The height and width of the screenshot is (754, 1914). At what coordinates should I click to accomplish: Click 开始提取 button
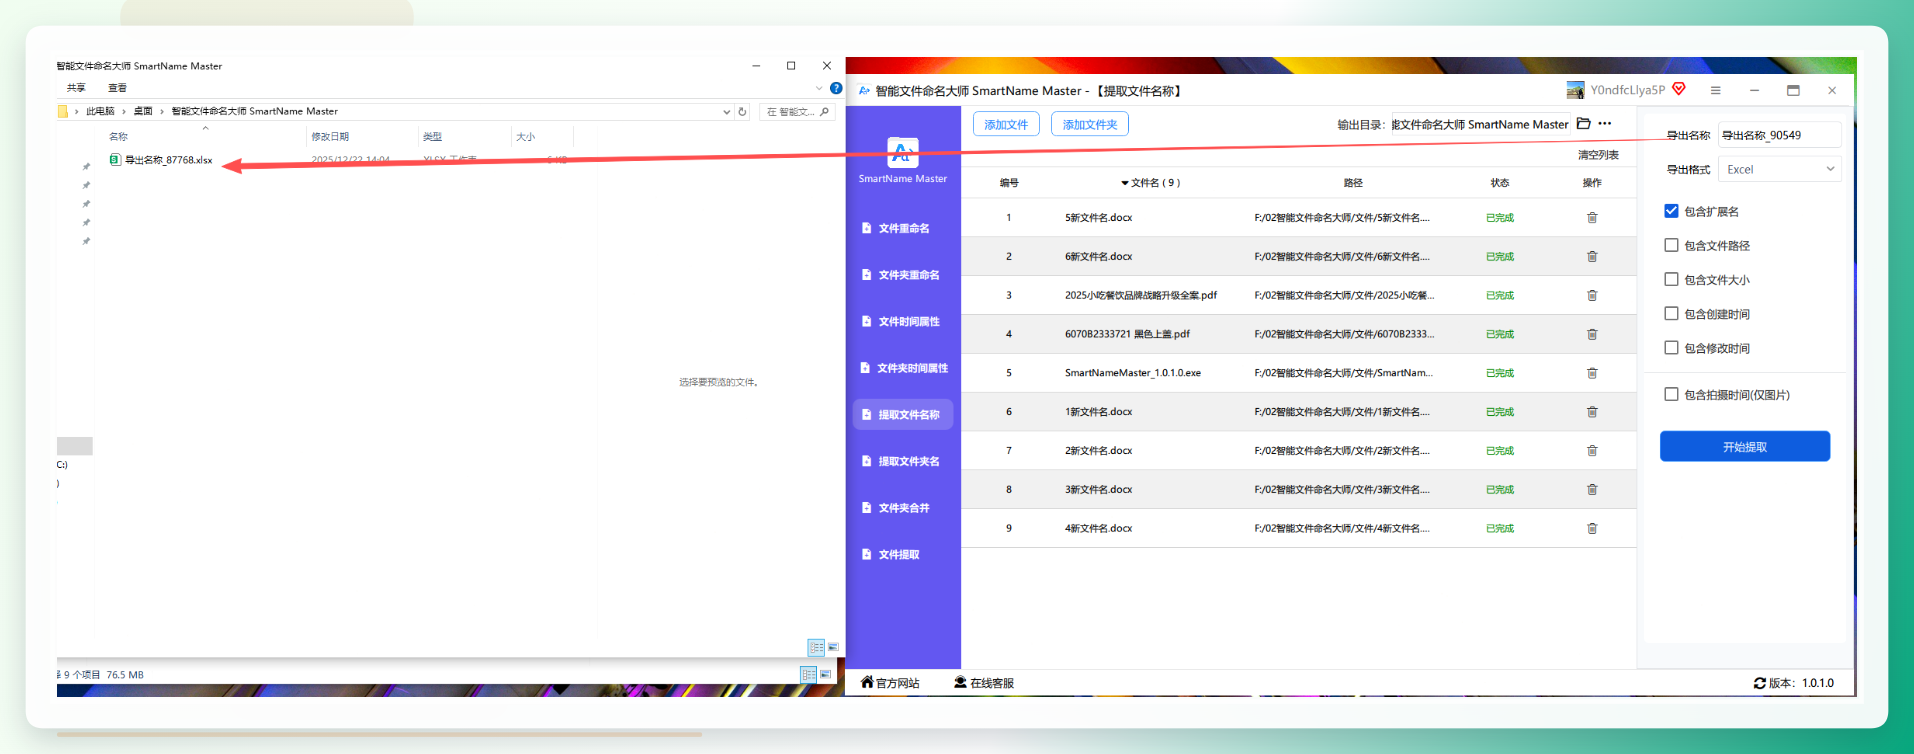pyautogui.click(x=1745, y=447)
